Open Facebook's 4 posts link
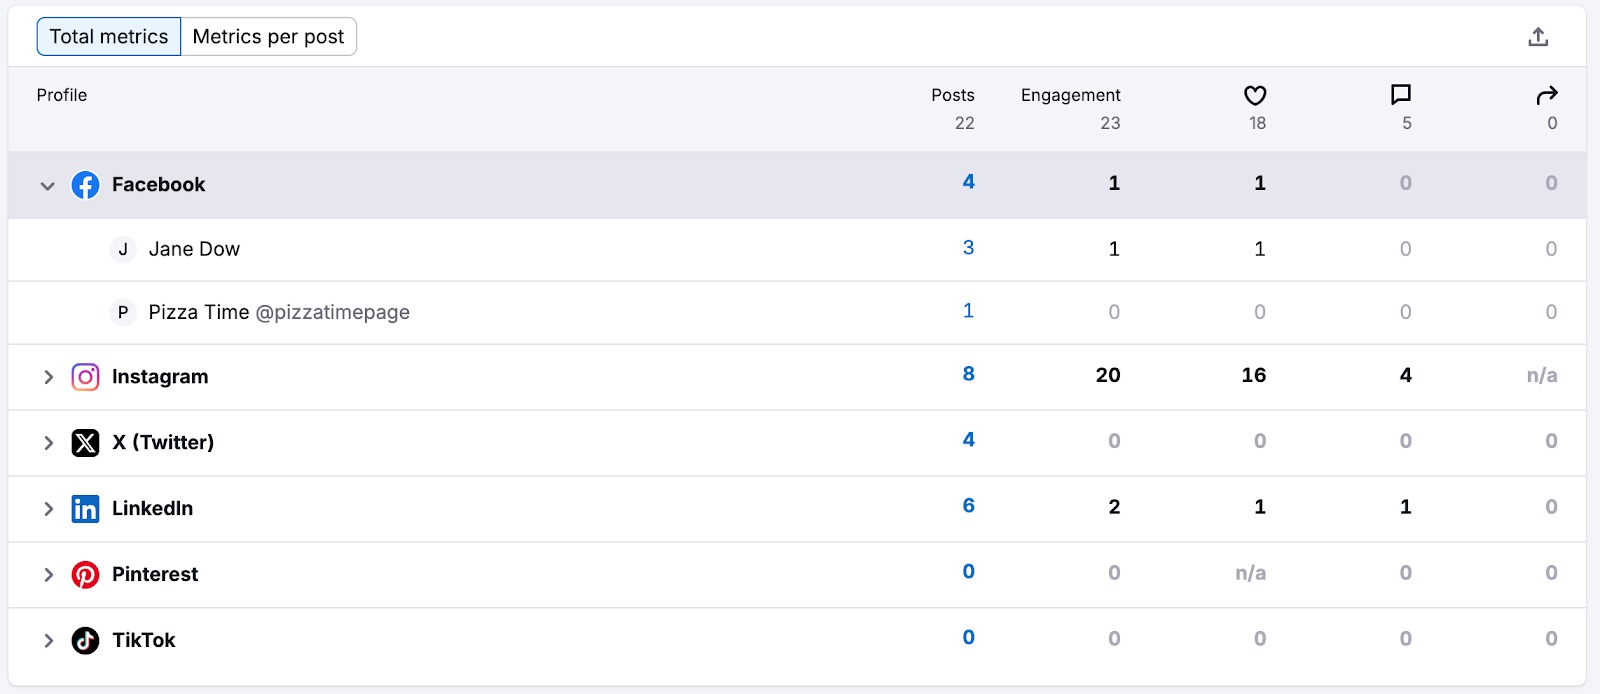This screenshot has width=1600, height=694. click(968, 182)
